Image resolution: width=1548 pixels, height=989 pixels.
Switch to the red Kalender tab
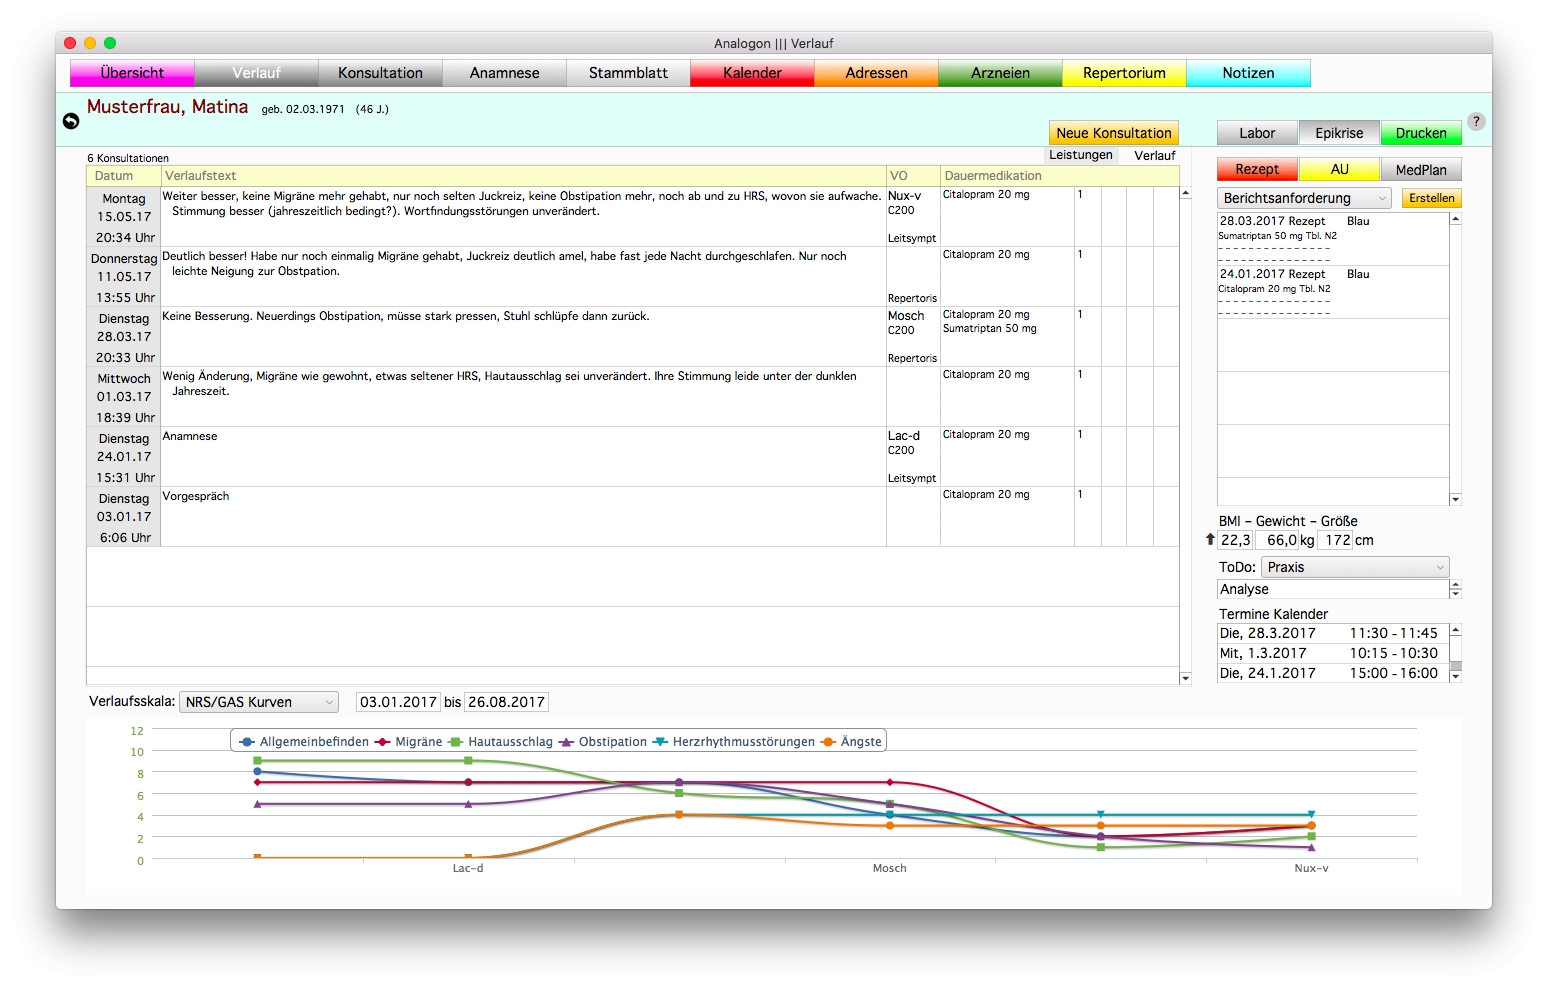point(752,73)
